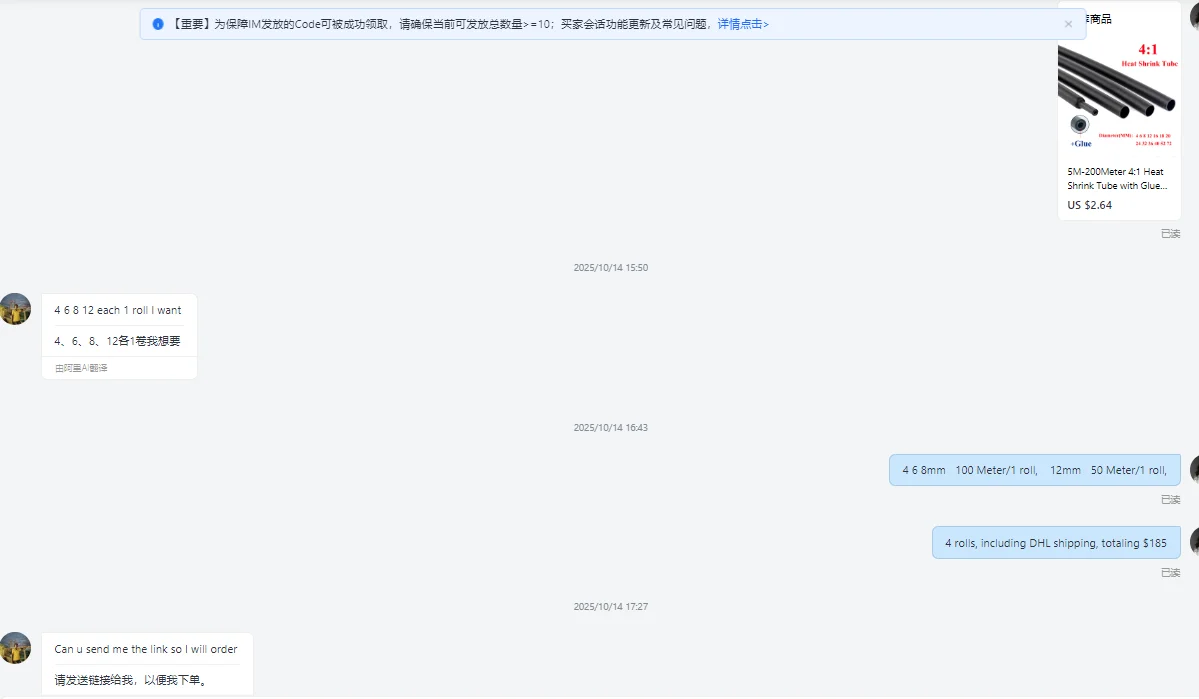Close the important notice banner
1199x699 pixels.
coord(1068,24)
